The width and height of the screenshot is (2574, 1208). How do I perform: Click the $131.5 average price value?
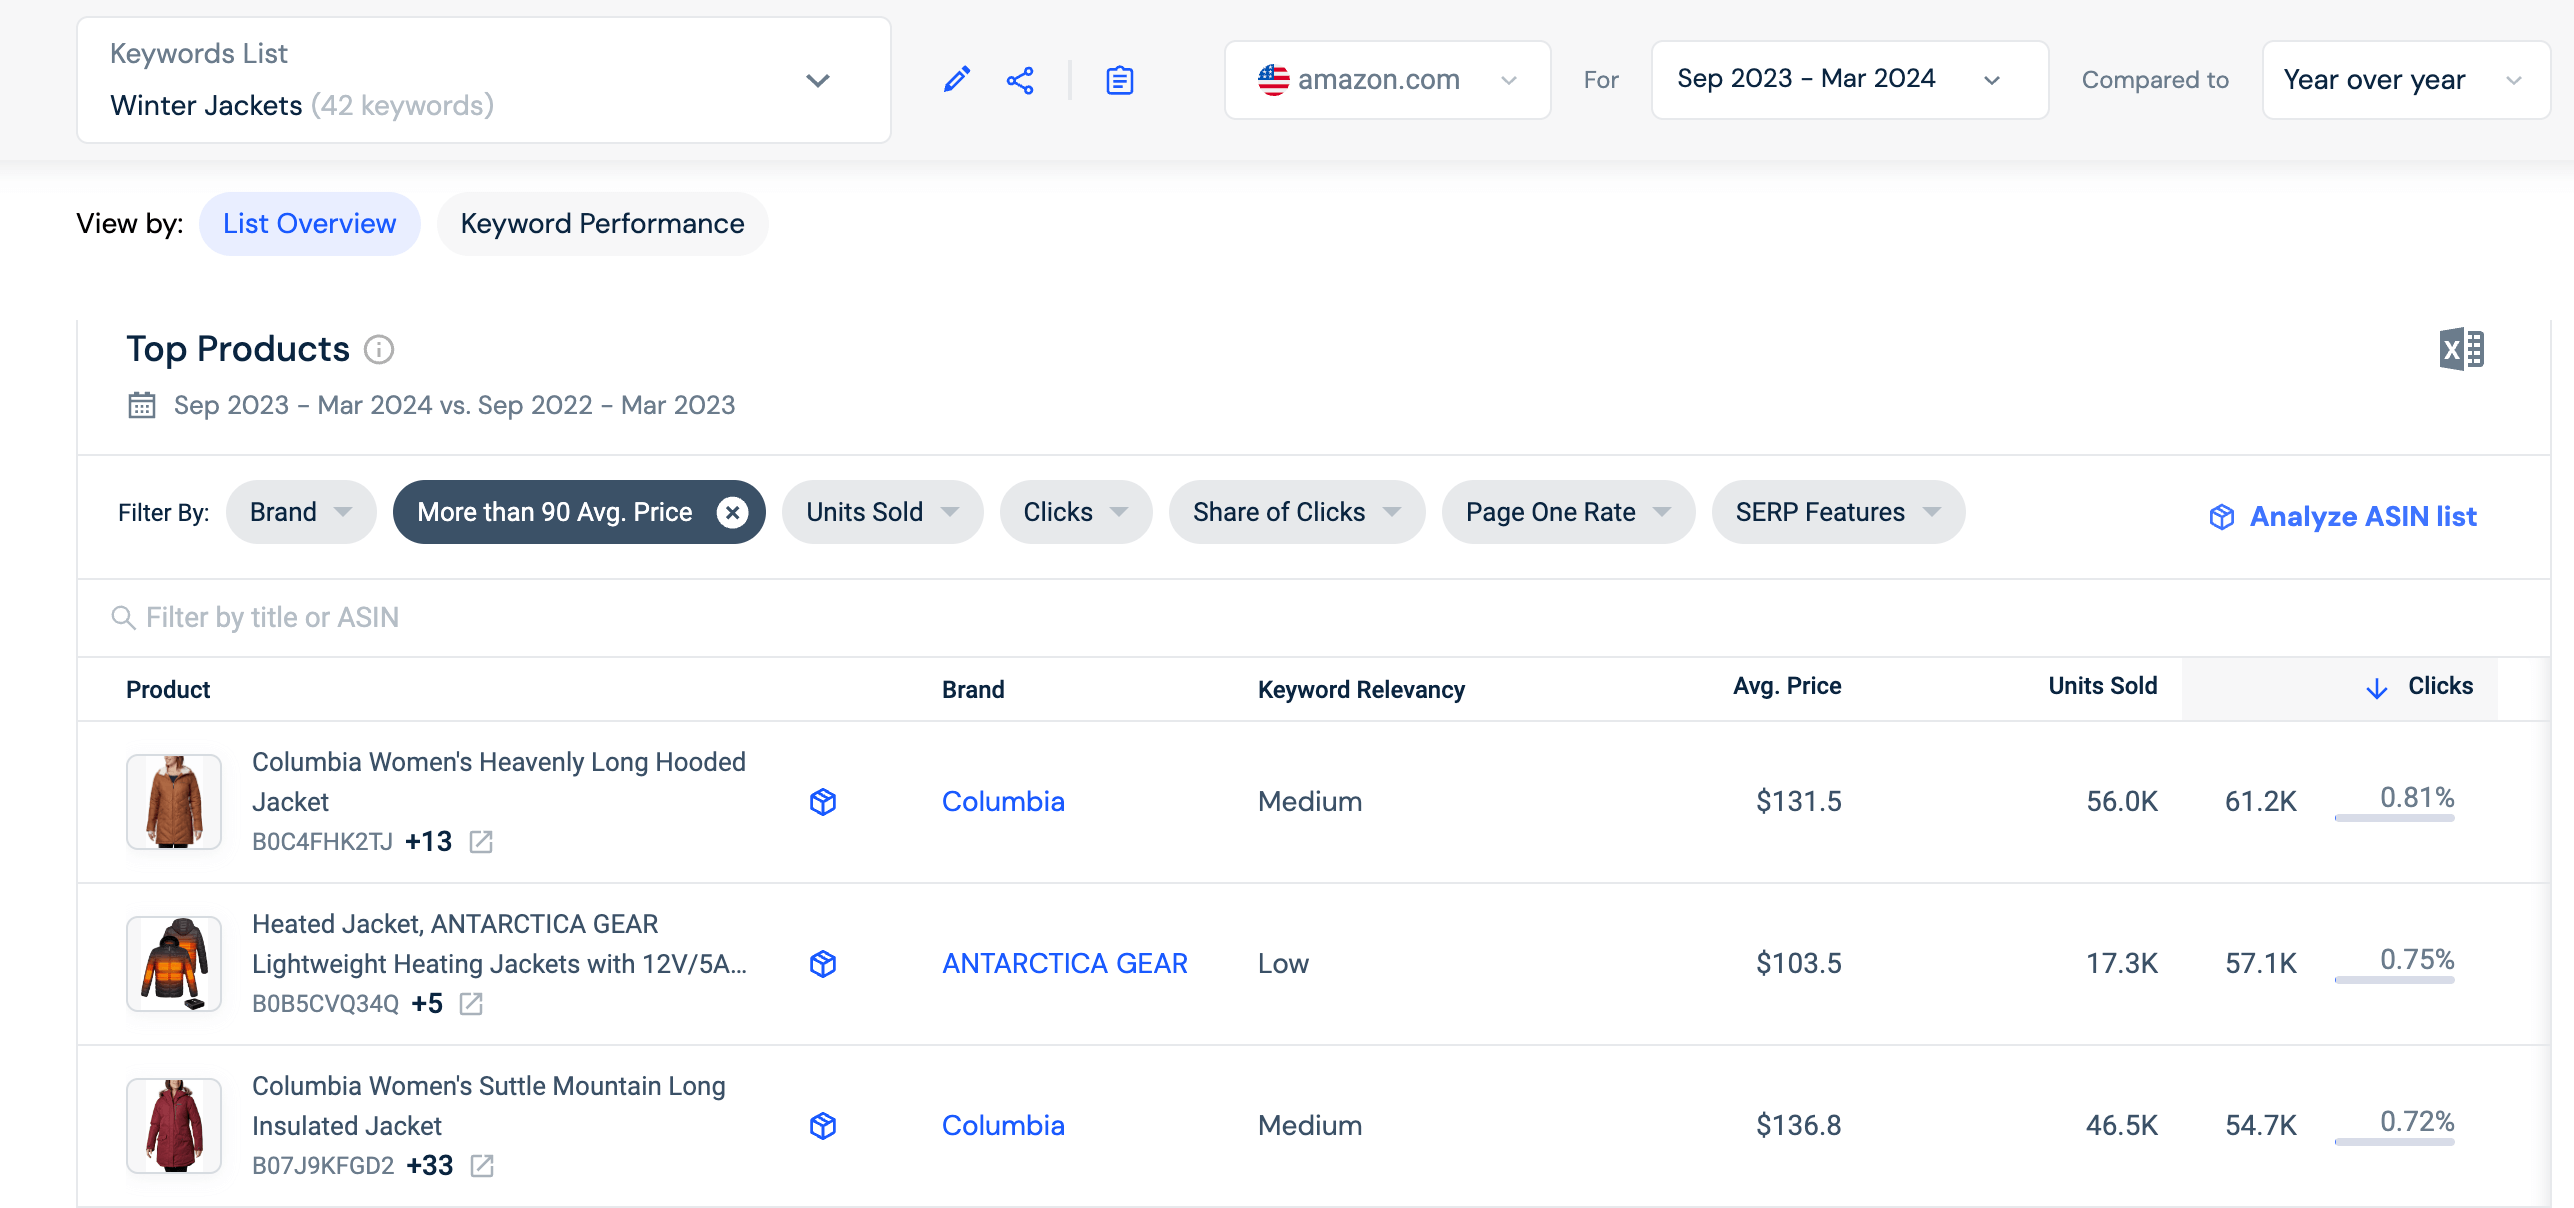(x=1799, y=802)
